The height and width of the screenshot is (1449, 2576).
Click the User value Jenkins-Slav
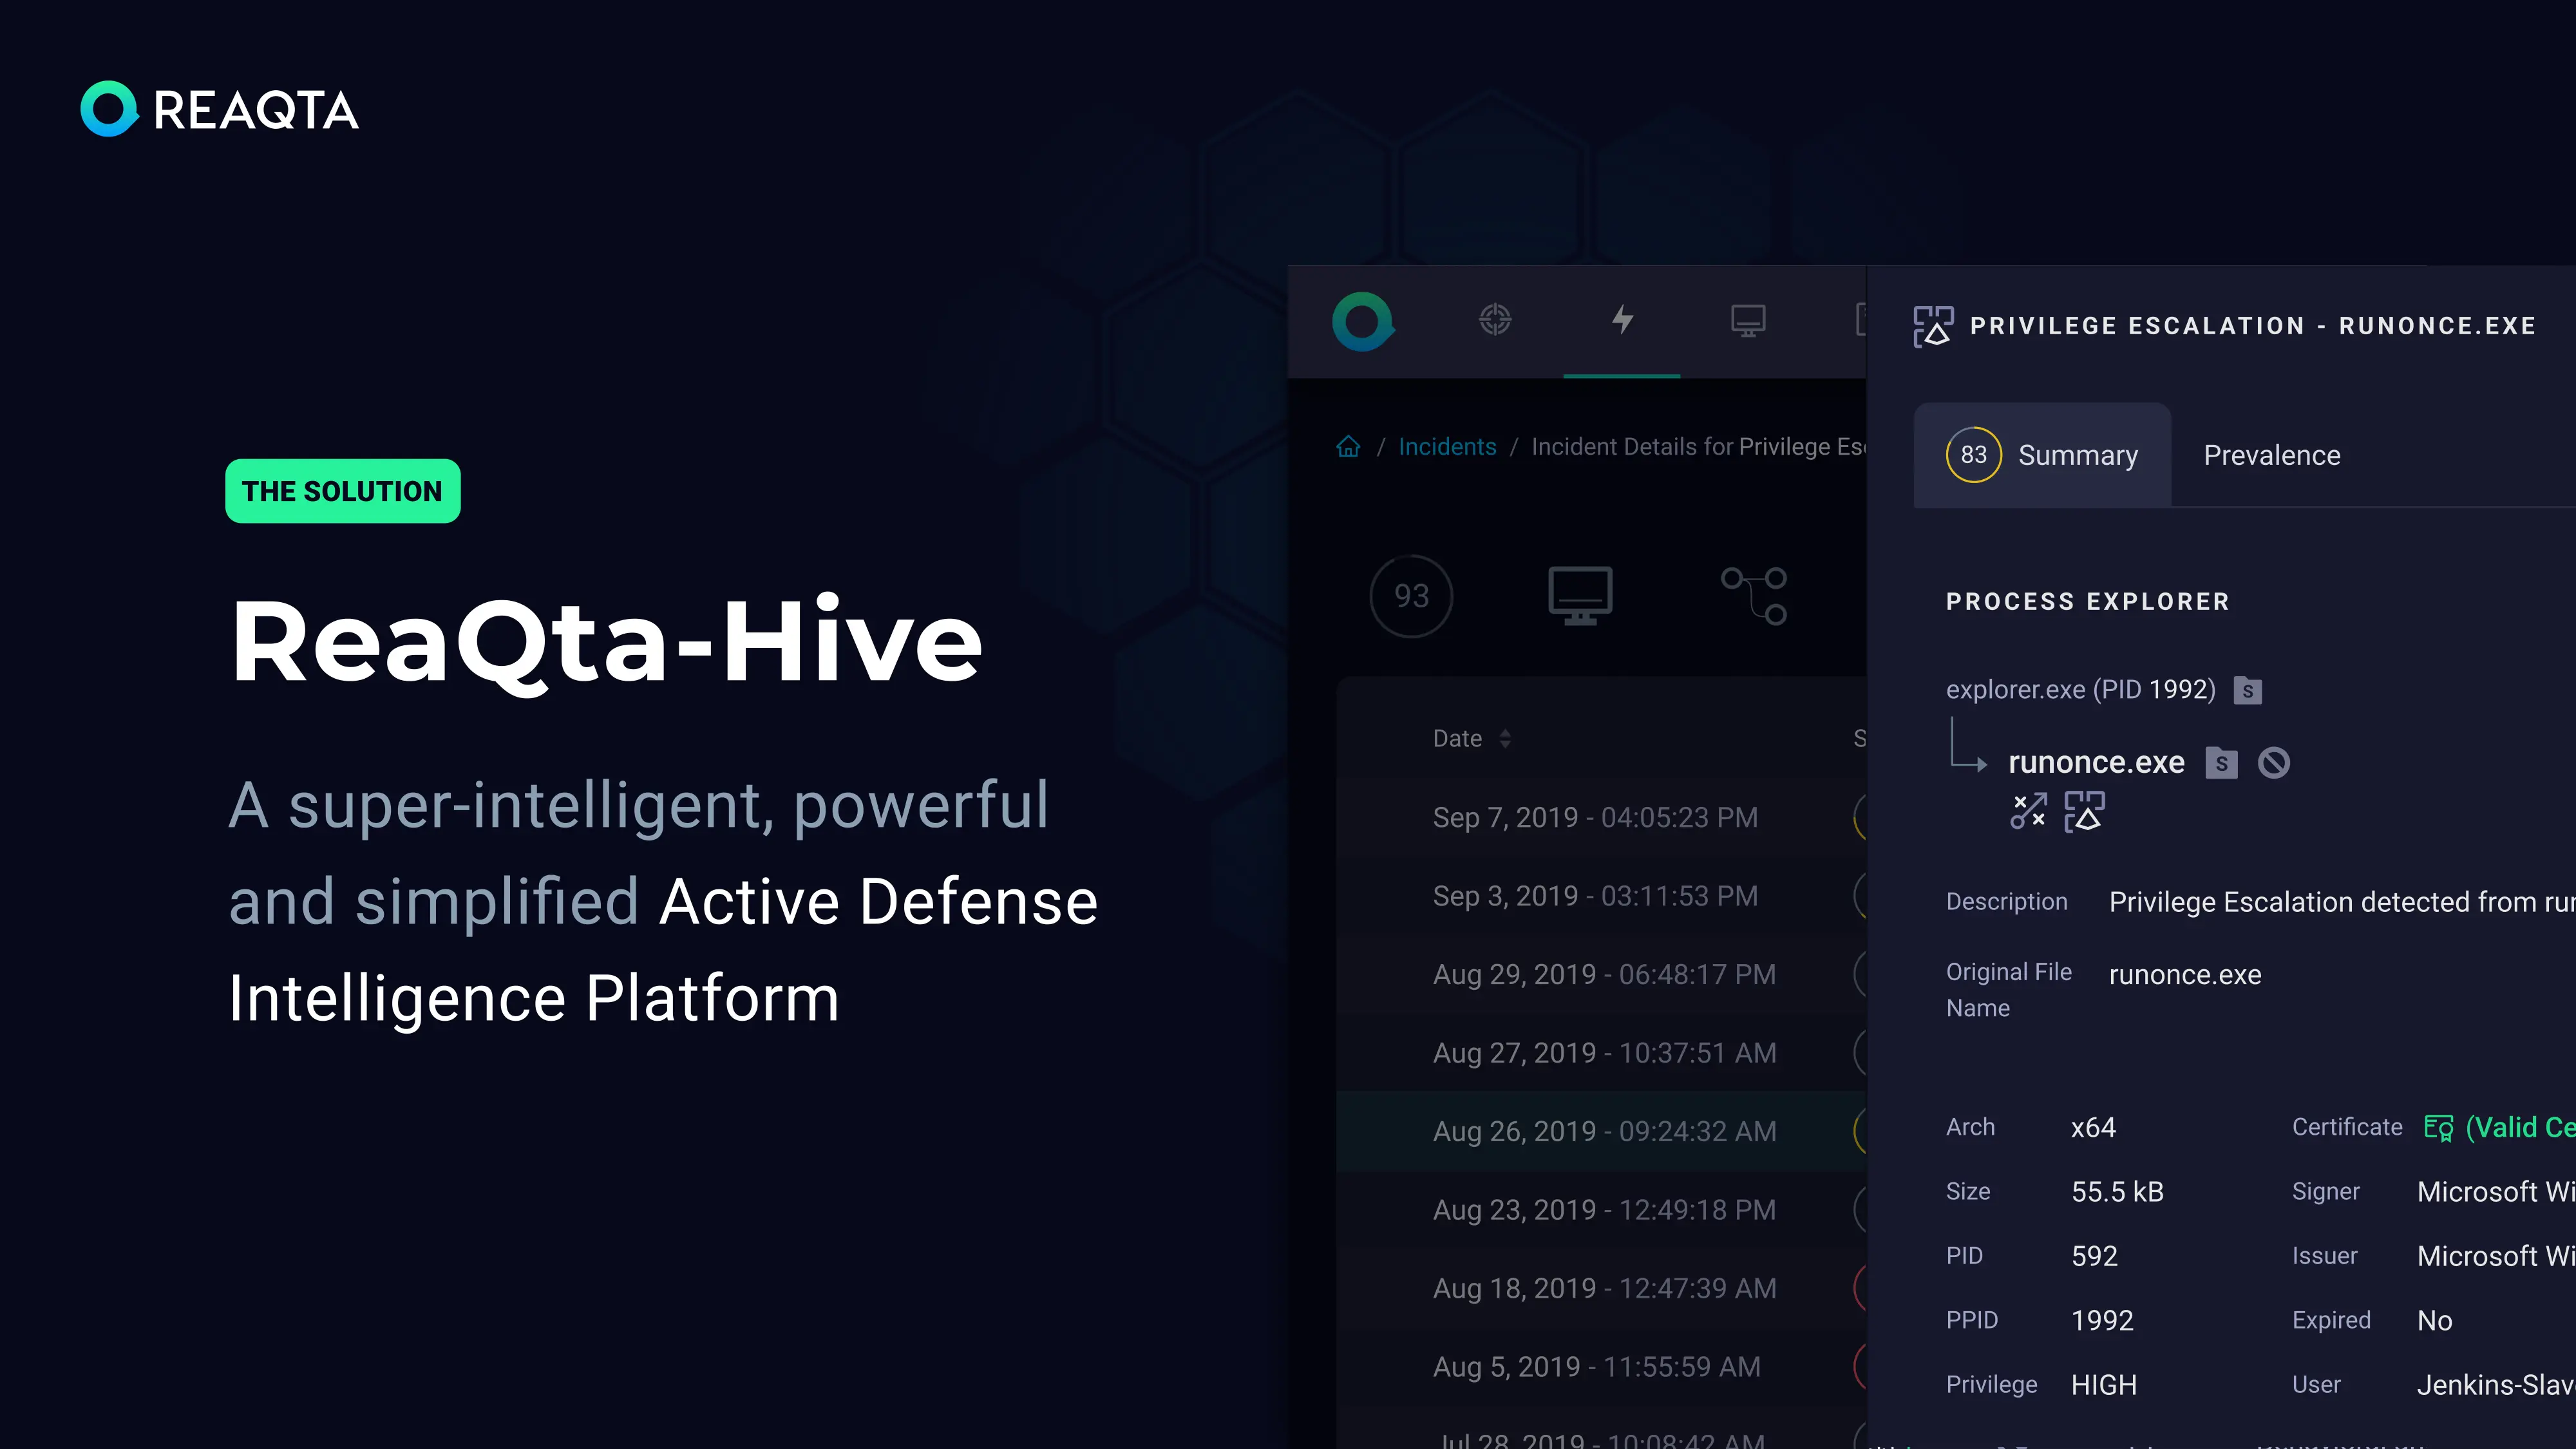pyautogui.click(x=2496, y=1385)
